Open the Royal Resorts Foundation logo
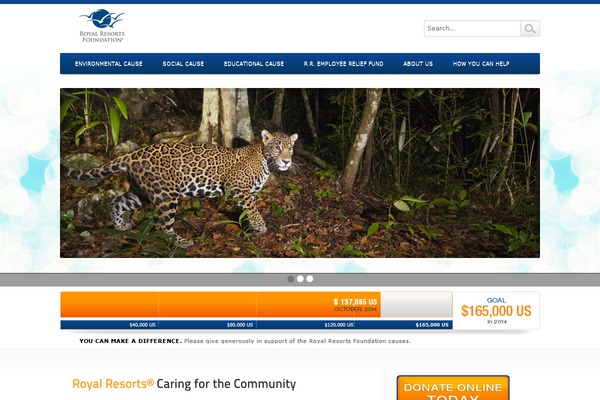This screenshot has height=400, width=600. coord(102,25)
